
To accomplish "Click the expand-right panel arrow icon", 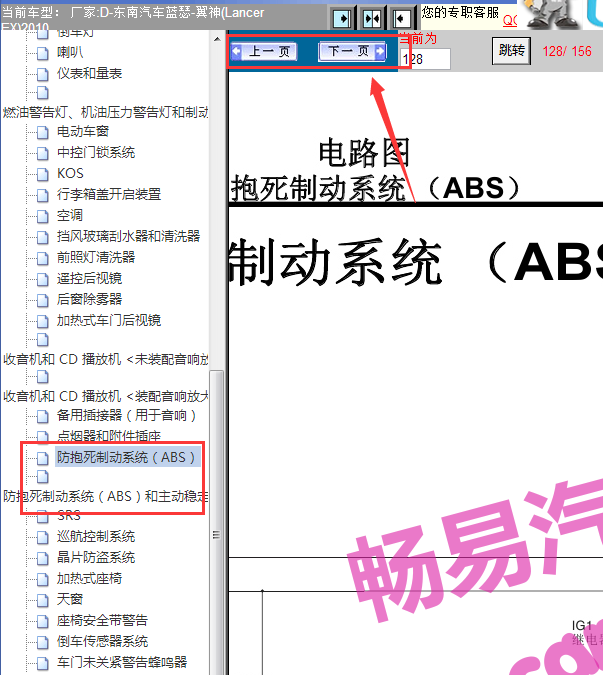I will tap(342, 19).
